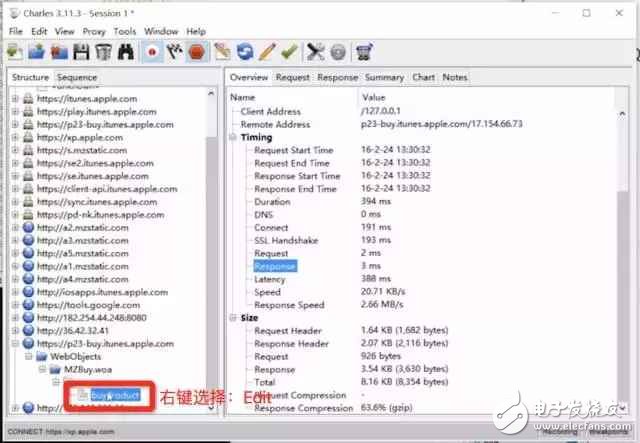Click the binoculars Find icon

(x=123, y=52)
